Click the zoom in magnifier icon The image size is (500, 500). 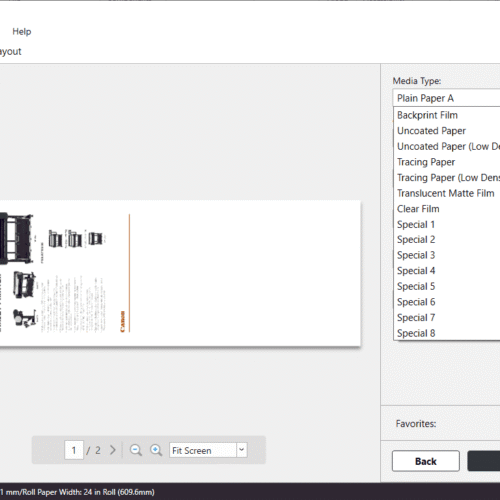pyautogui.click(x=156, y=450)
